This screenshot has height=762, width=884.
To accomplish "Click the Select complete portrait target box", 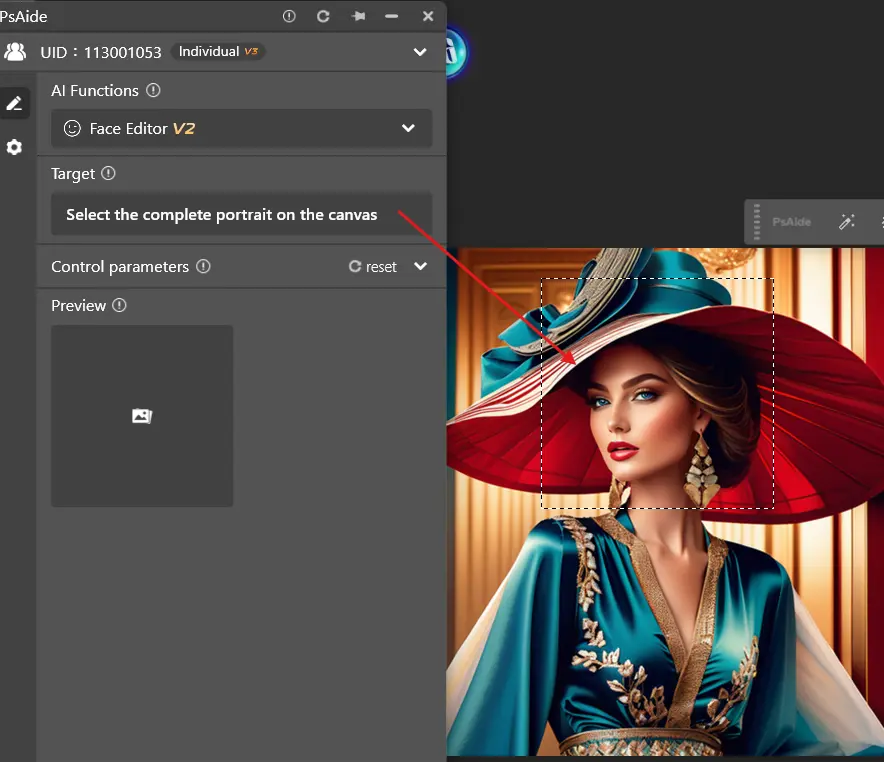I will pos(241,214).
